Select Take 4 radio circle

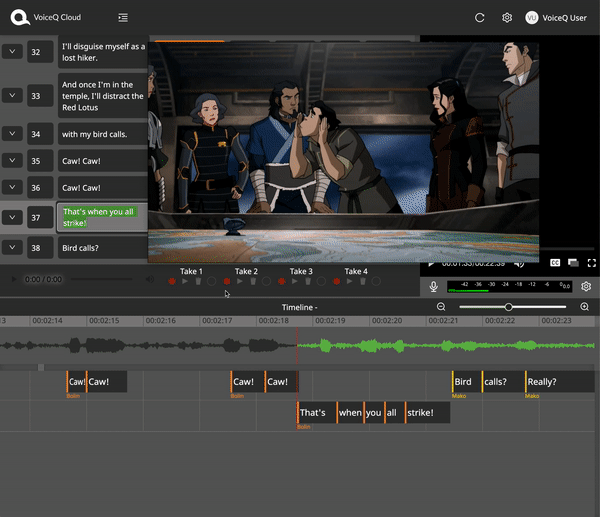tap(376, 281)
